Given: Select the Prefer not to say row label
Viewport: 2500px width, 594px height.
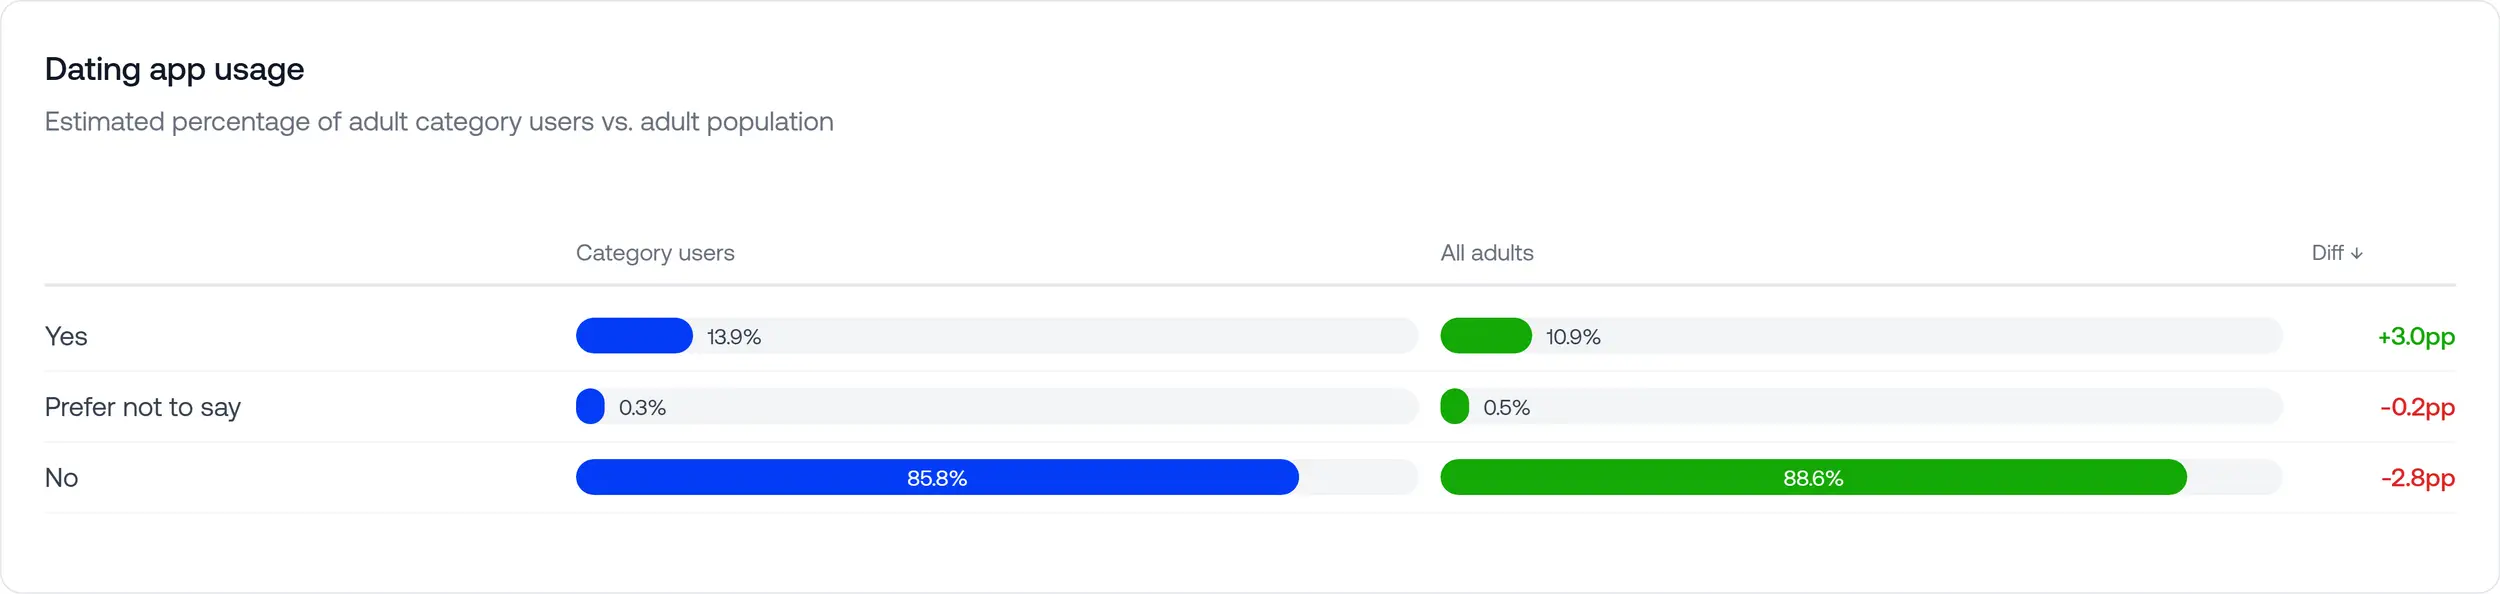Looking at the screenshot, I should click(x=143, y=407).
